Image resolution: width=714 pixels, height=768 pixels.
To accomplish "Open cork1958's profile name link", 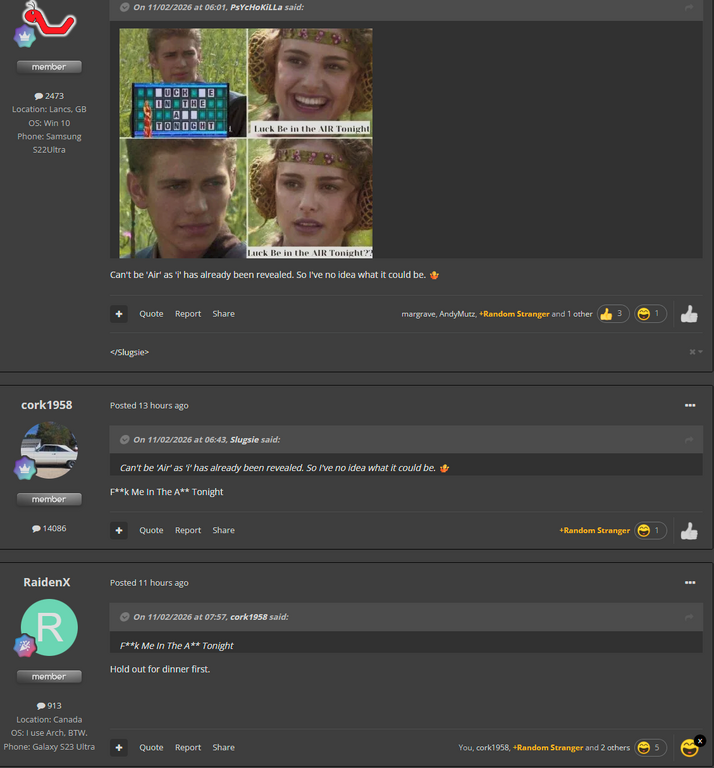I will click(x=47, y=405).
